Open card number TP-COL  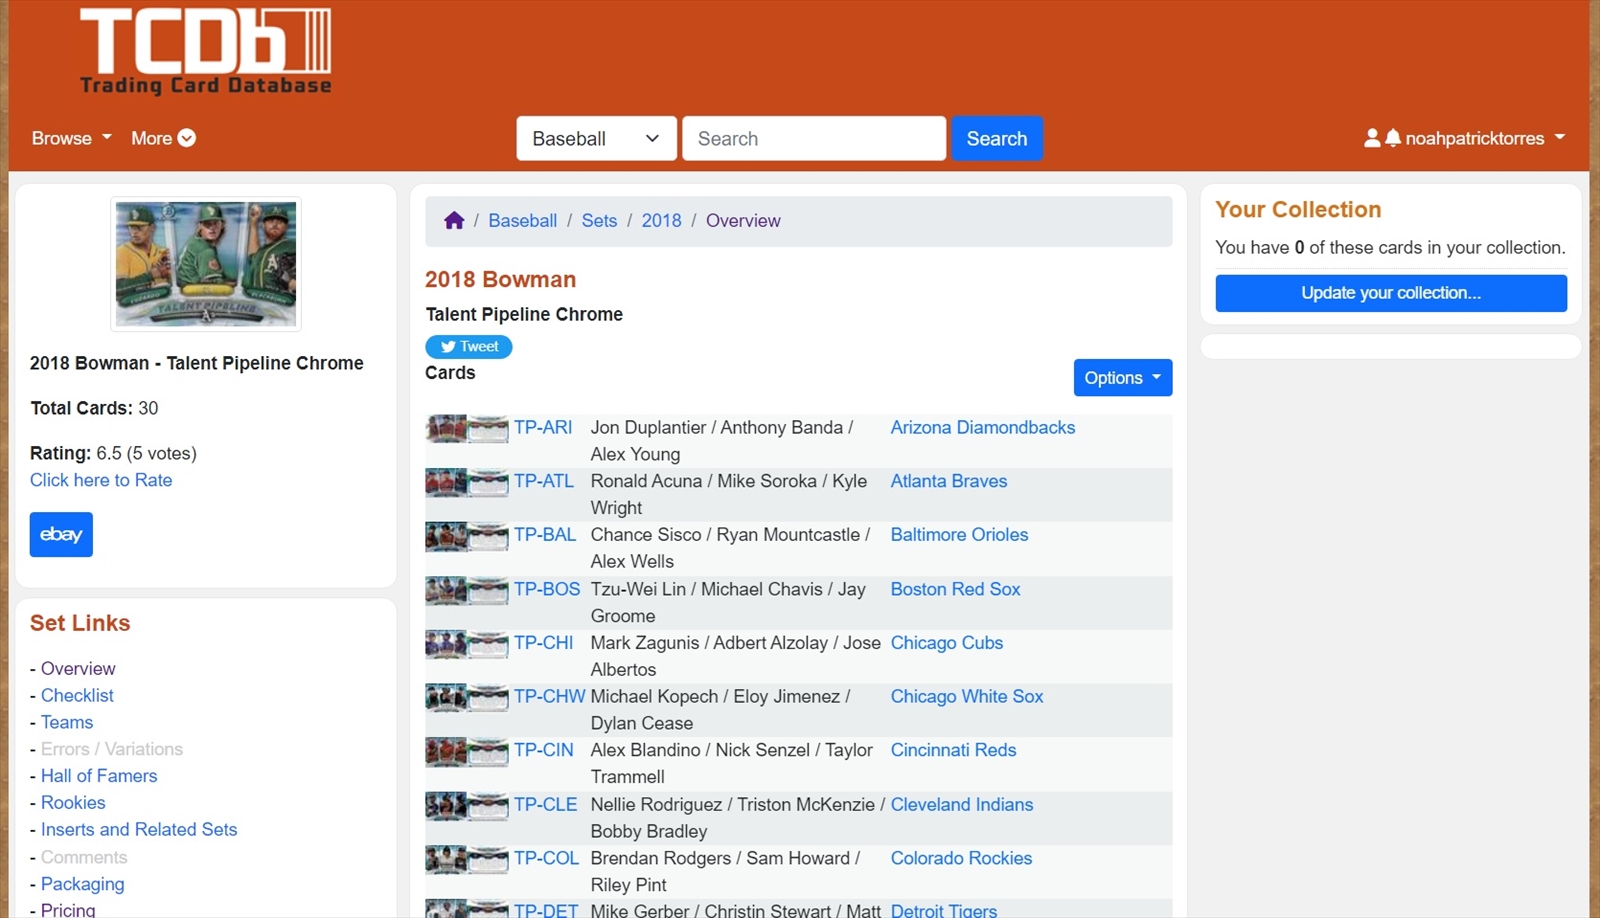pos(547,858)
